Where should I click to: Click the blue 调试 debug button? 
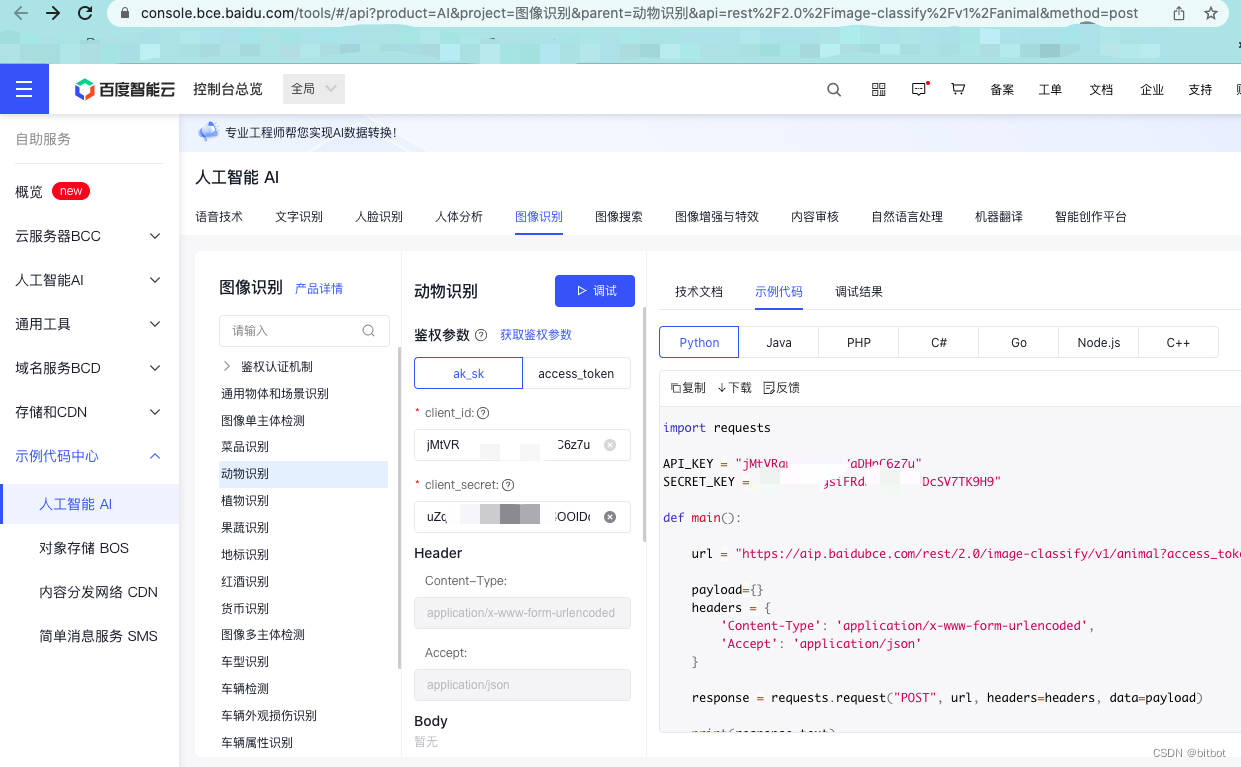click(x=595, y=291)
